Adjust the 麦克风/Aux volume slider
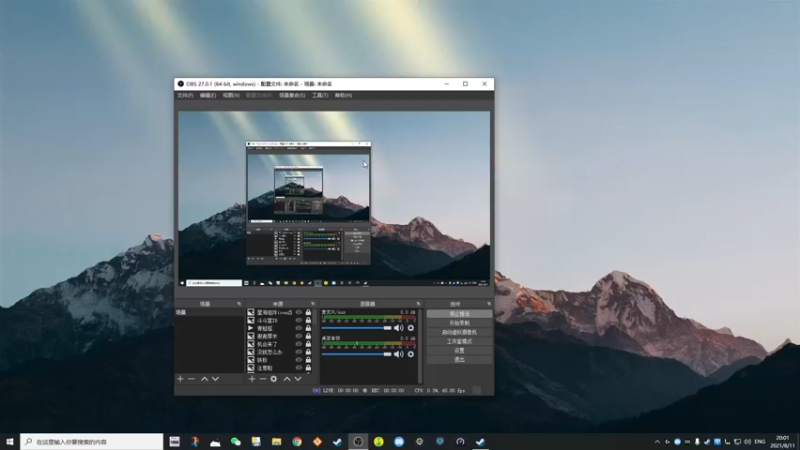Screen dimensions: 800x450 [x=356, y=328]
